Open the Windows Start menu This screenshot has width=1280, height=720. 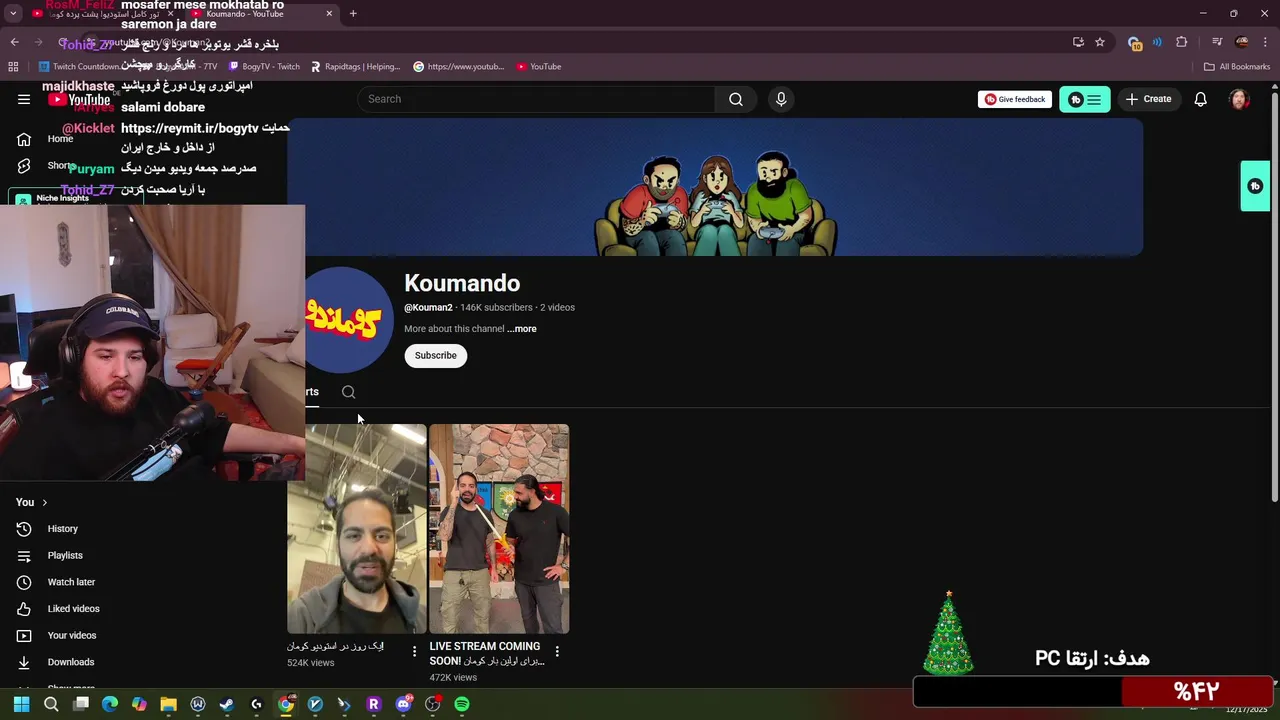pos(21,704)
